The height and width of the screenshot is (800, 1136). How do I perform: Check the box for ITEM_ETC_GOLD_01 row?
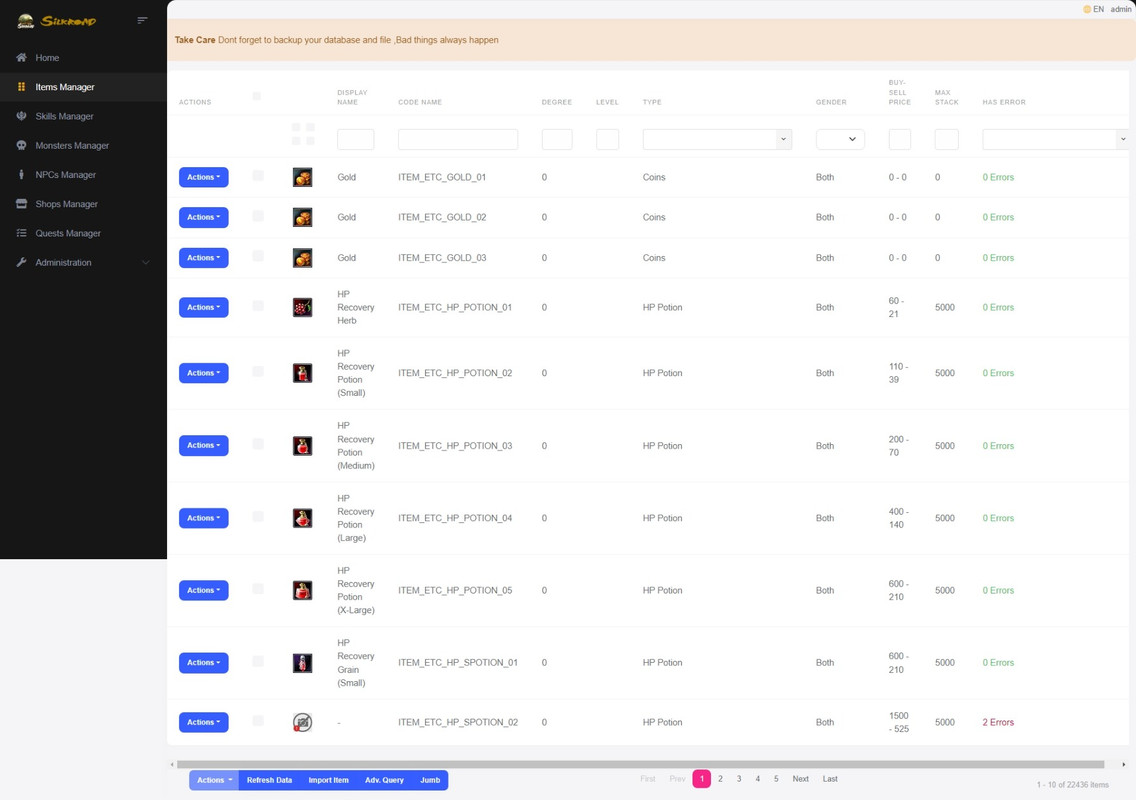pos(258,176)
